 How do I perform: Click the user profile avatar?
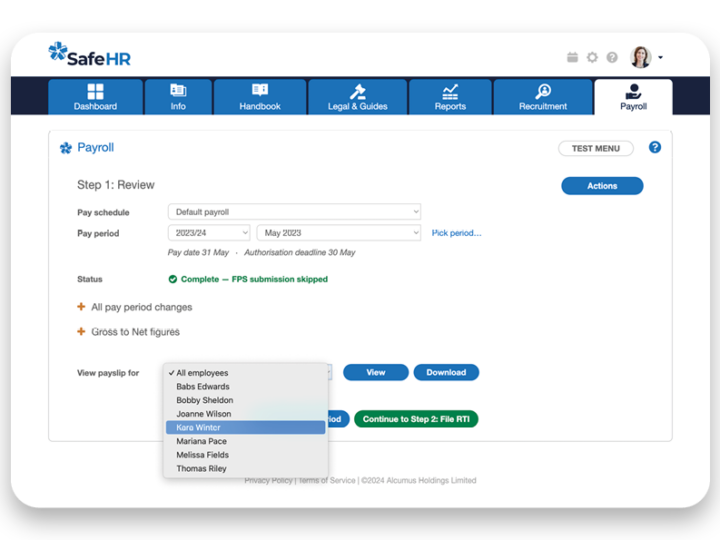641,57
